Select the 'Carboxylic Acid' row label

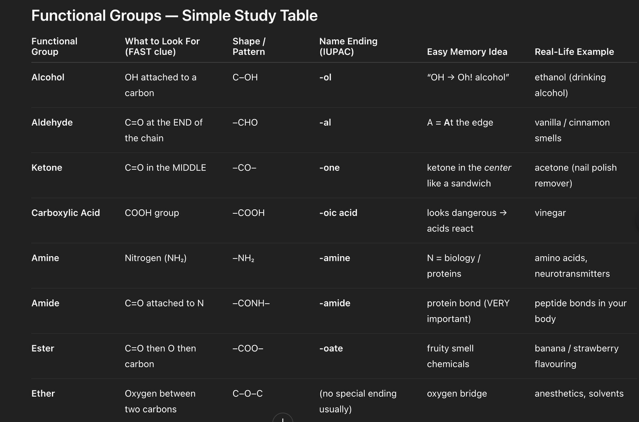pos(66,213)
